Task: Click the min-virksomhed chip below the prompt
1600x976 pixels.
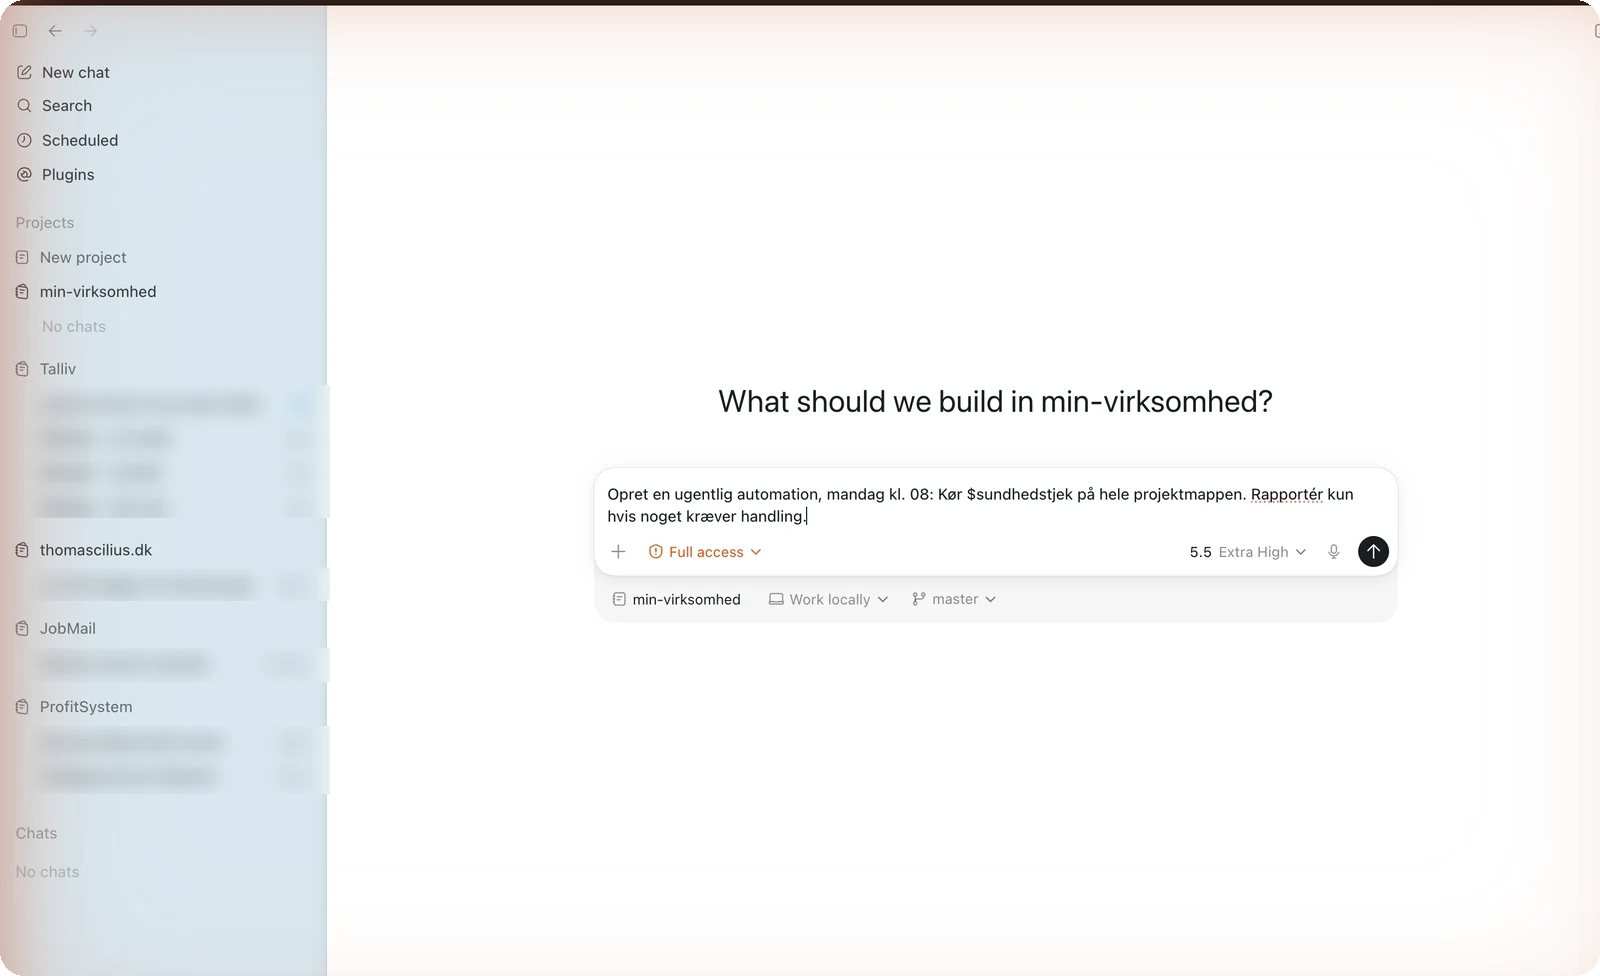Action: 676,599
